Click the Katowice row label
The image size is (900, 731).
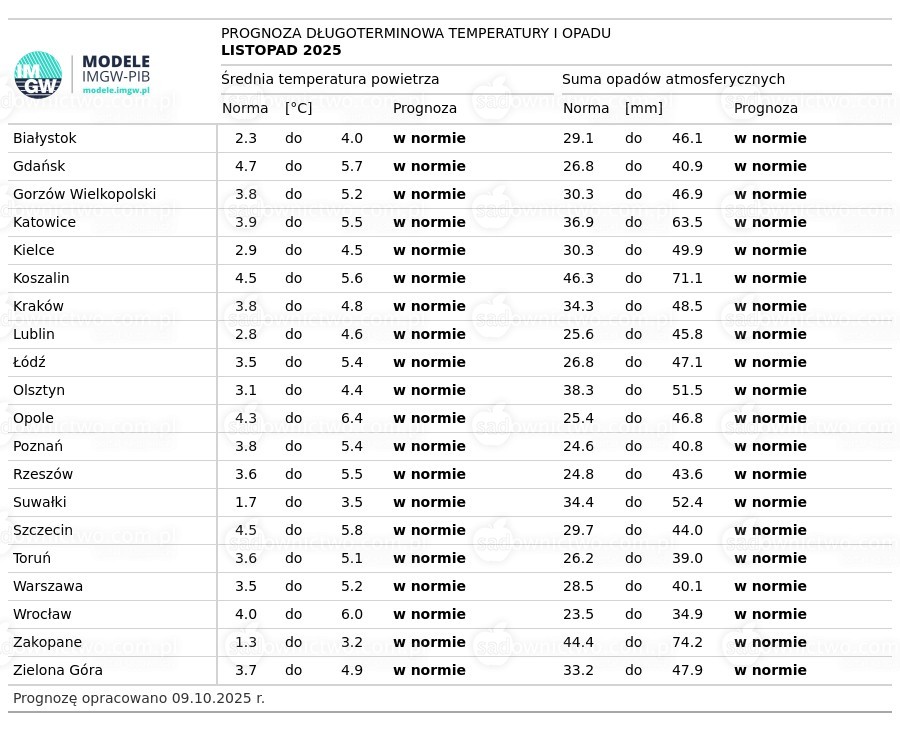44,222
